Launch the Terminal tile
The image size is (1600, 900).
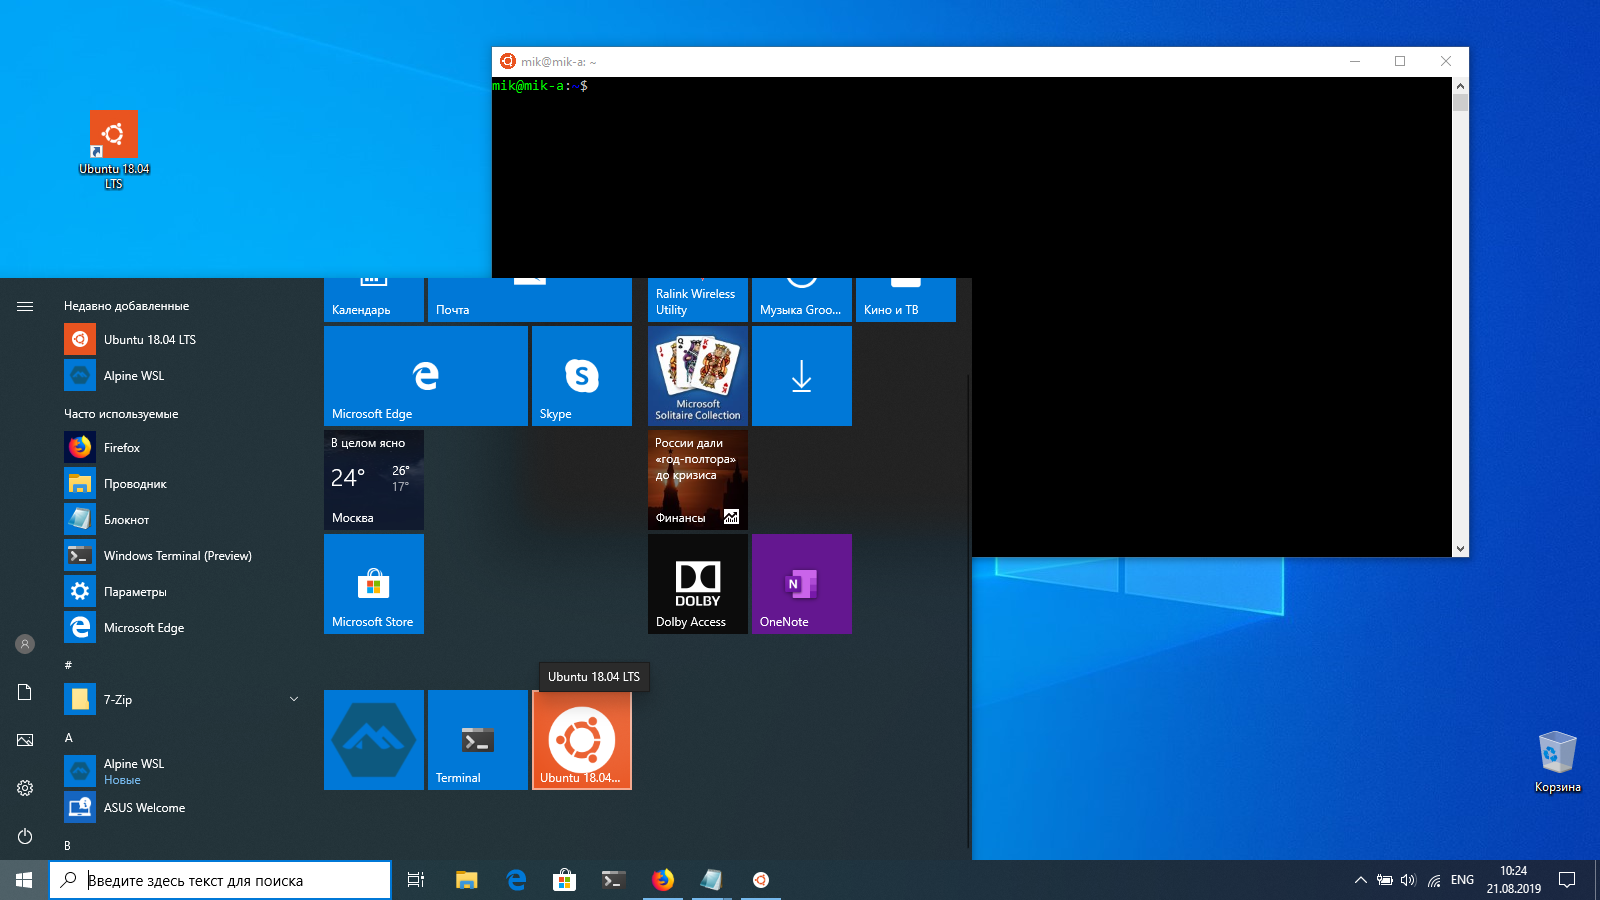pos(477,740)
